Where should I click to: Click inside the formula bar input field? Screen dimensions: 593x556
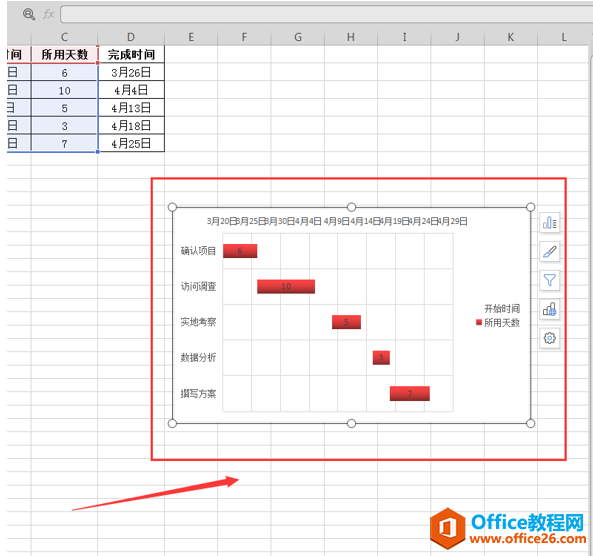point(326,14)
